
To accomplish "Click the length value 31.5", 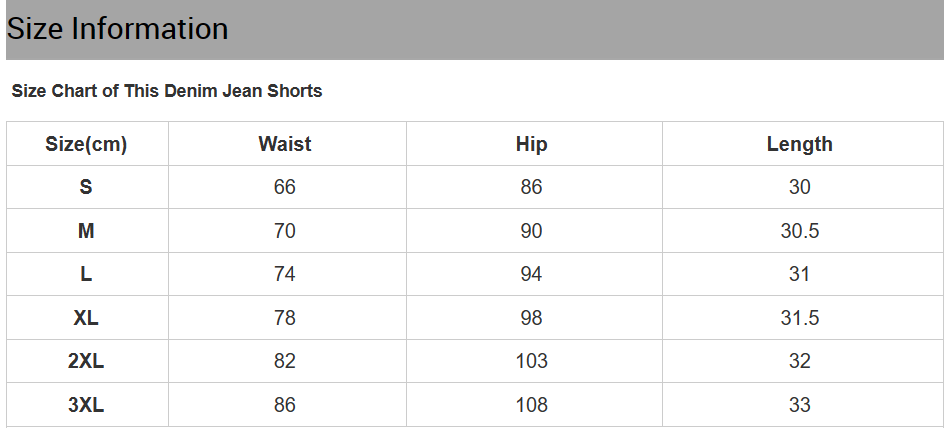I will 800,318.
